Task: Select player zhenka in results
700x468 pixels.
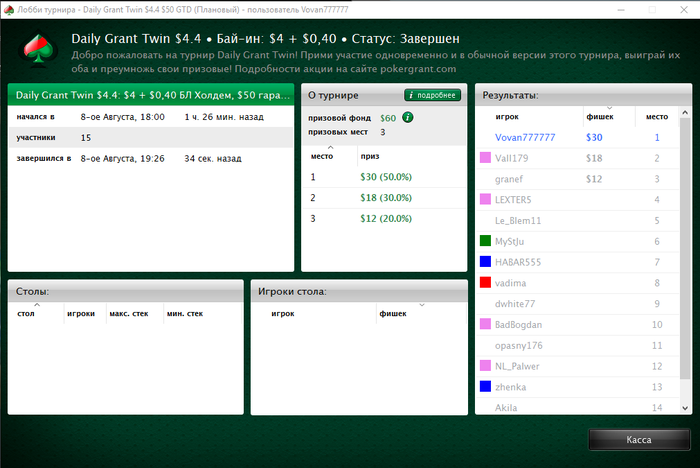Action: (x=578, y=387)
